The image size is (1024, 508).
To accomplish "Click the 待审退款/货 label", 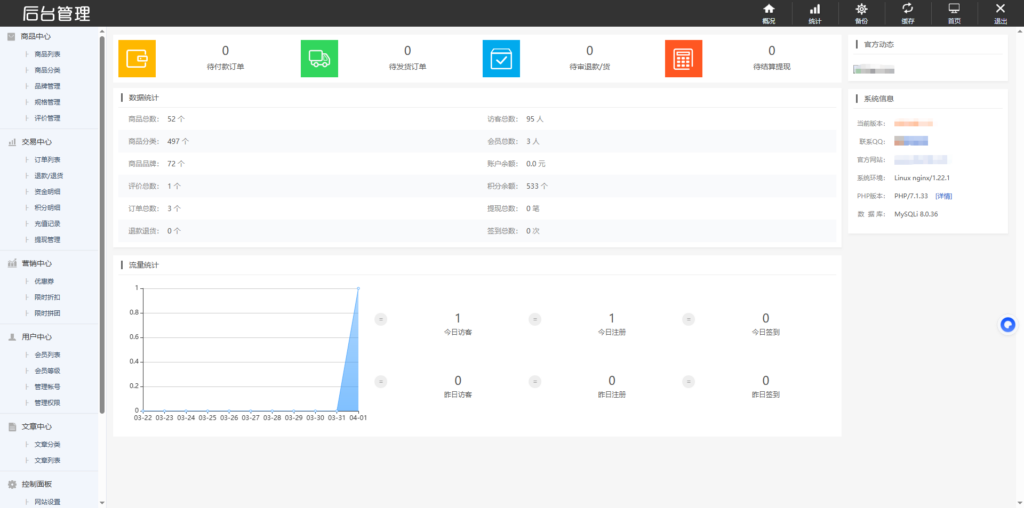I will click(x=590, y=67).
